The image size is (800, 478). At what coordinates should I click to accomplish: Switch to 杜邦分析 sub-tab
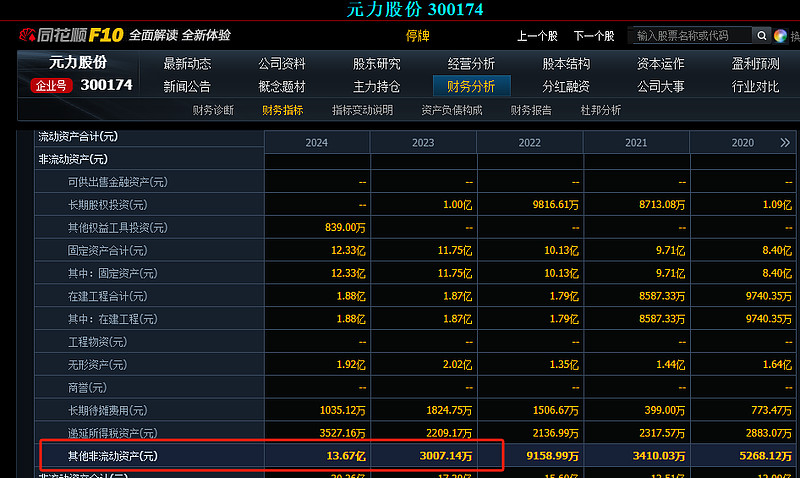click(601, 110)
